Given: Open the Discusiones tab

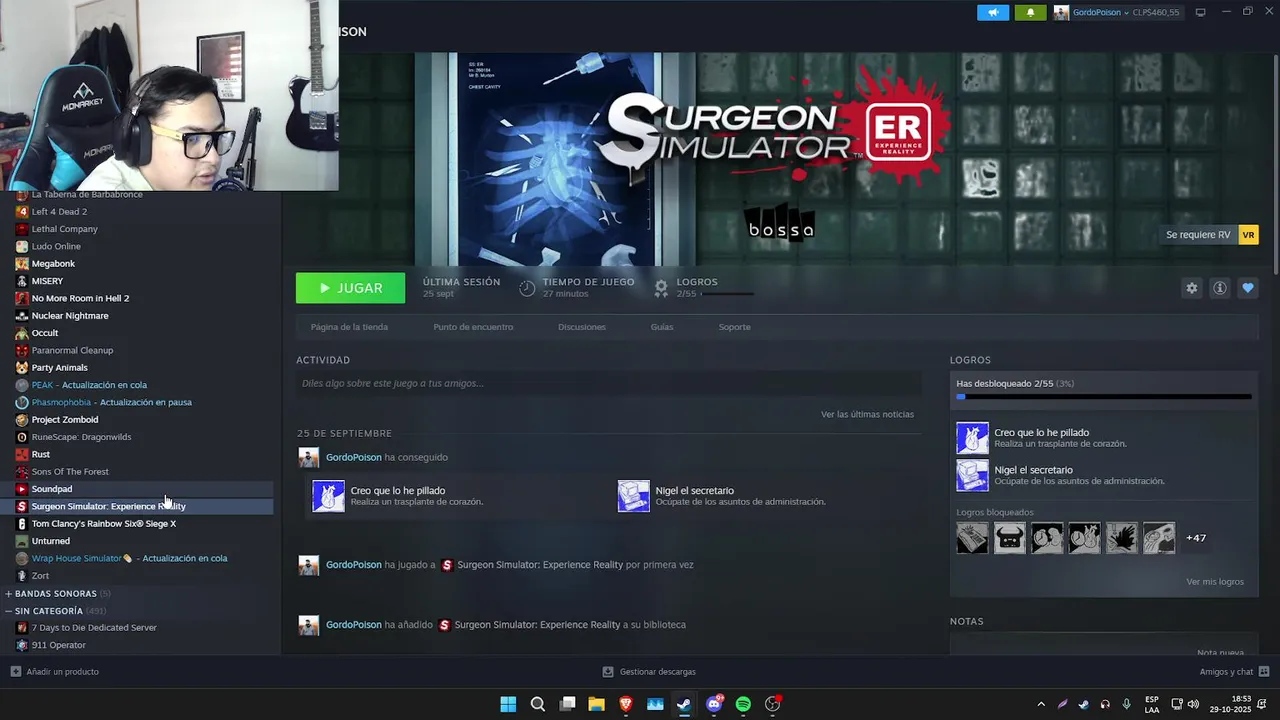Looking at the screenshot, I should tap(582, 327).
